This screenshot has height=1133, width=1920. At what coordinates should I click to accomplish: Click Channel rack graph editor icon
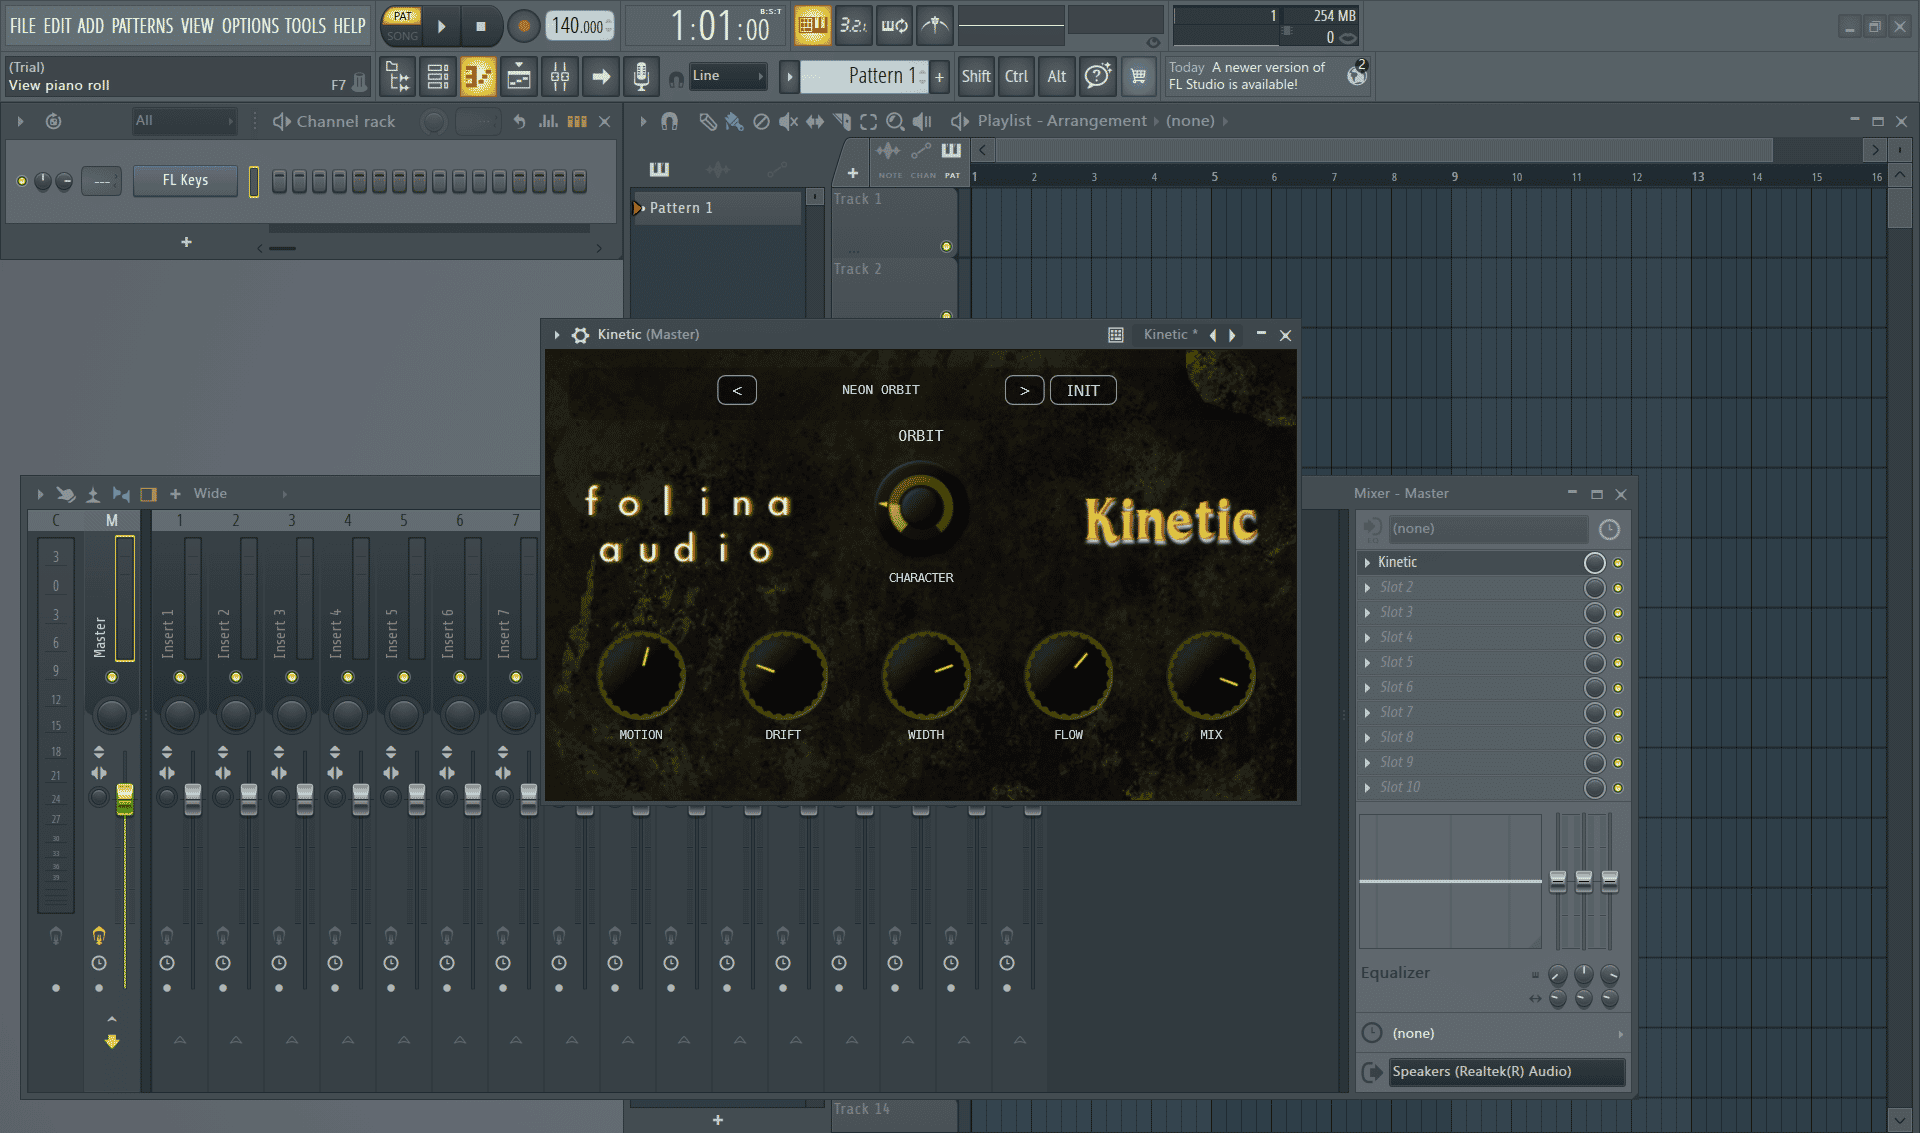[x=548, y=121]
